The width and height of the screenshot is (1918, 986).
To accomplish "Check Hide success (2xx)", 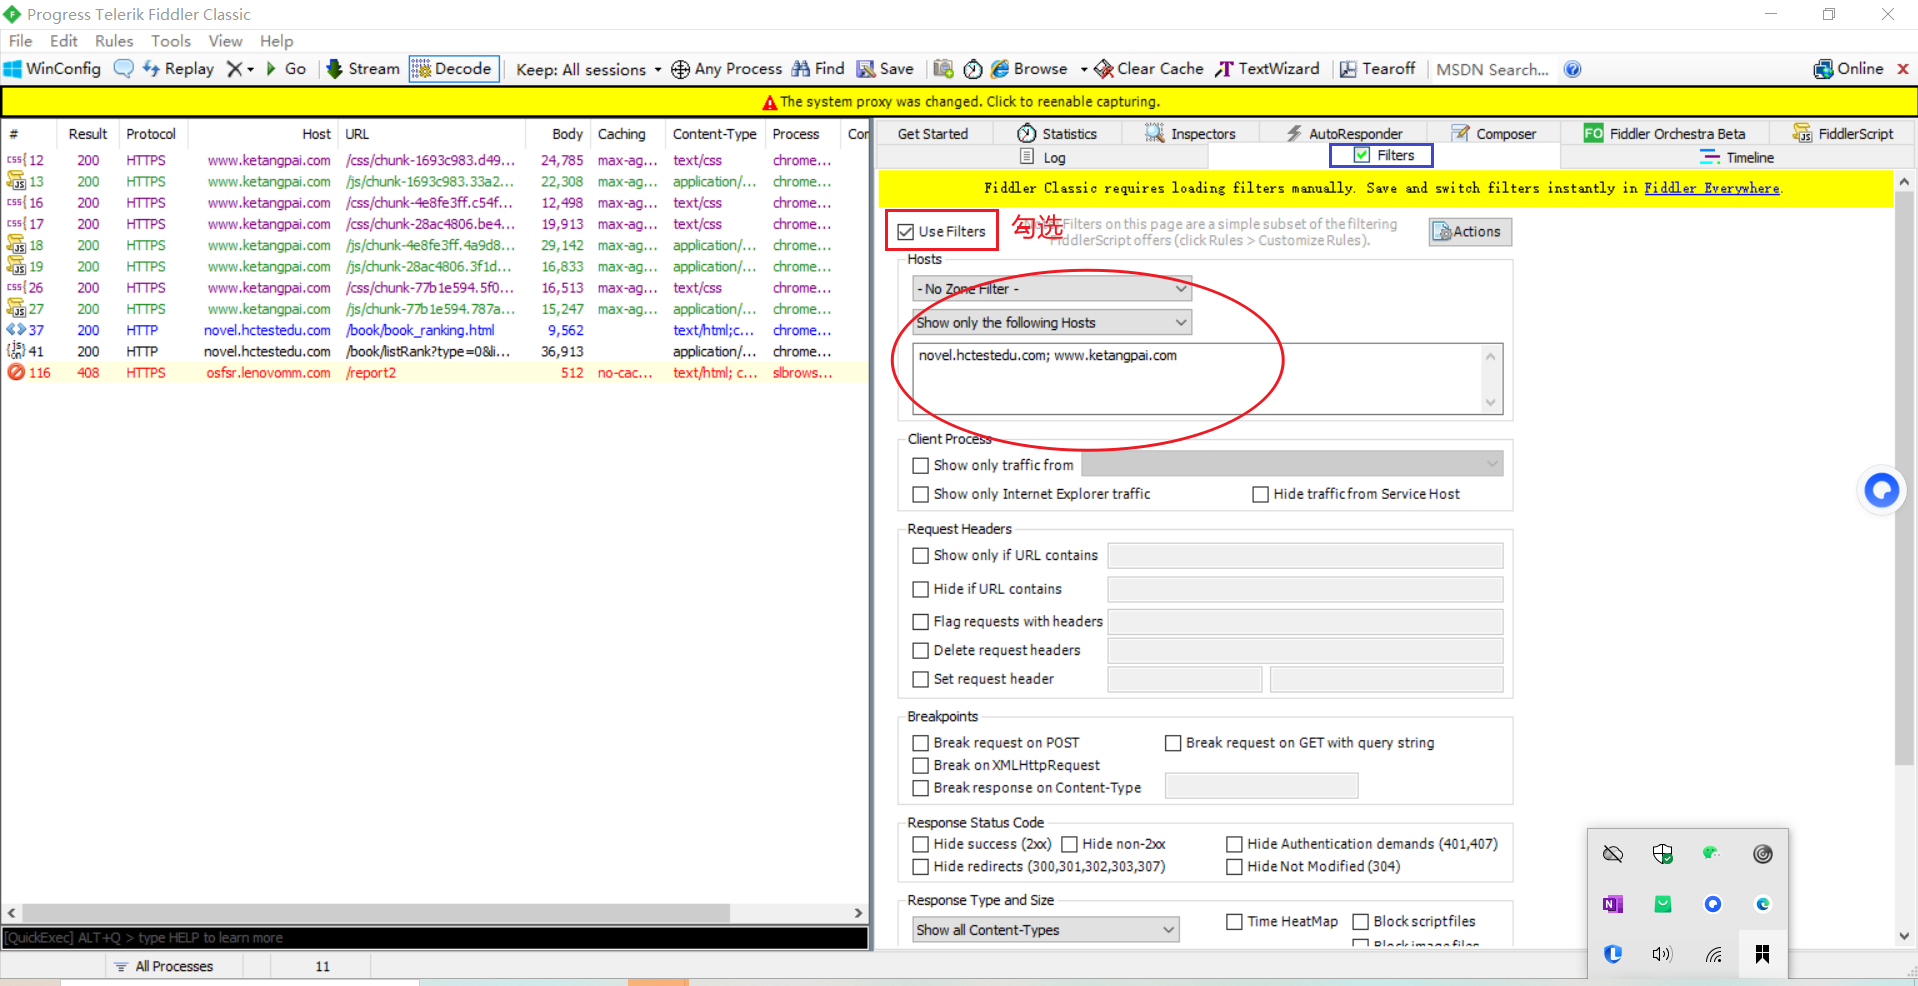I will coord(921,845).
